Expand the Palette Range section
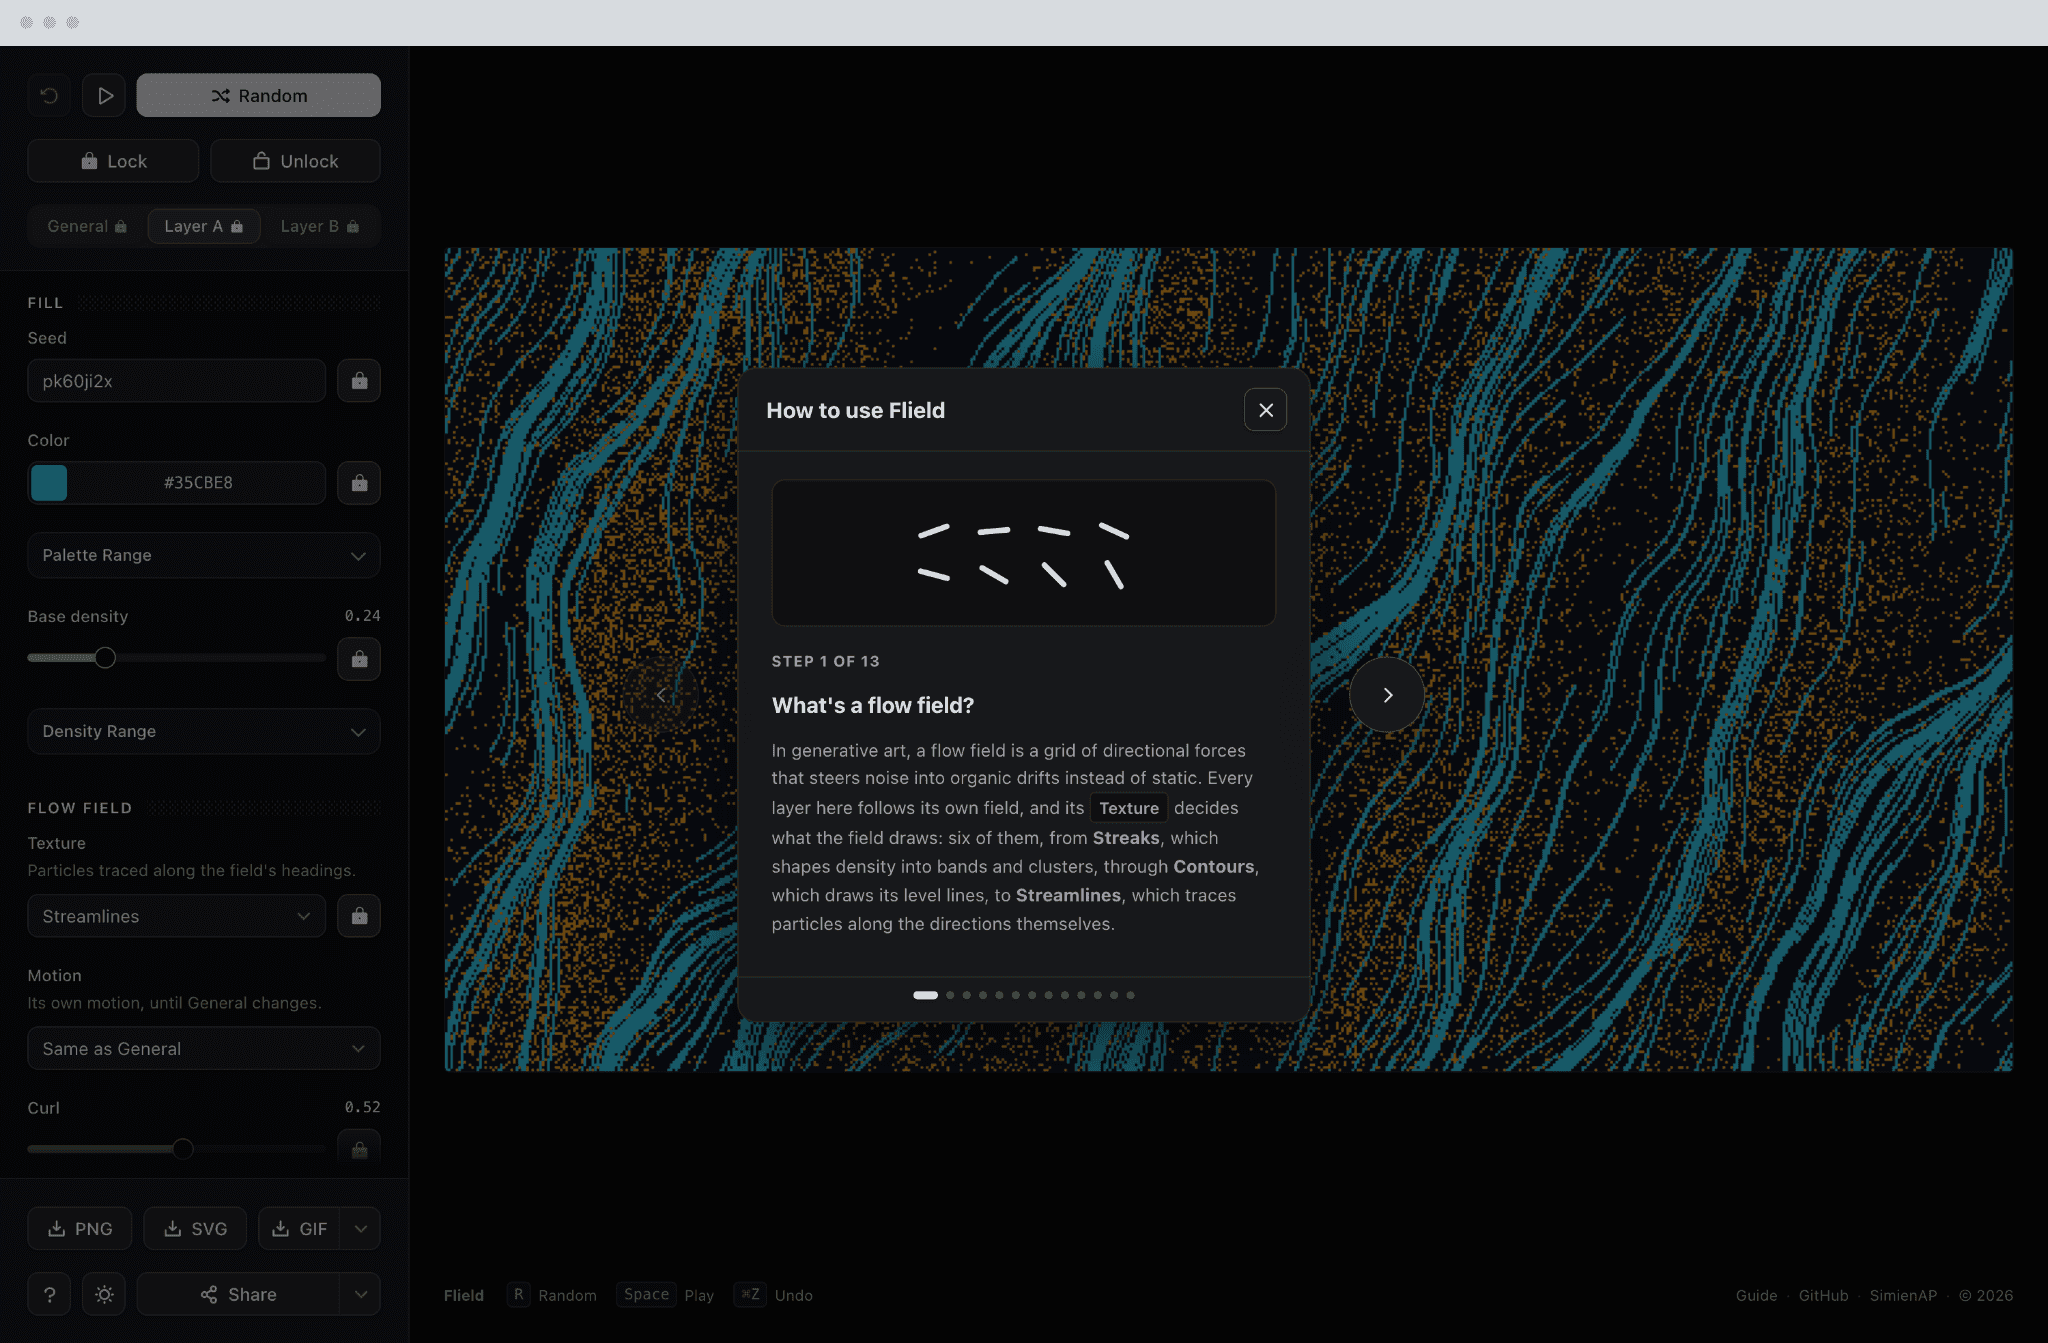 [204, 555]
